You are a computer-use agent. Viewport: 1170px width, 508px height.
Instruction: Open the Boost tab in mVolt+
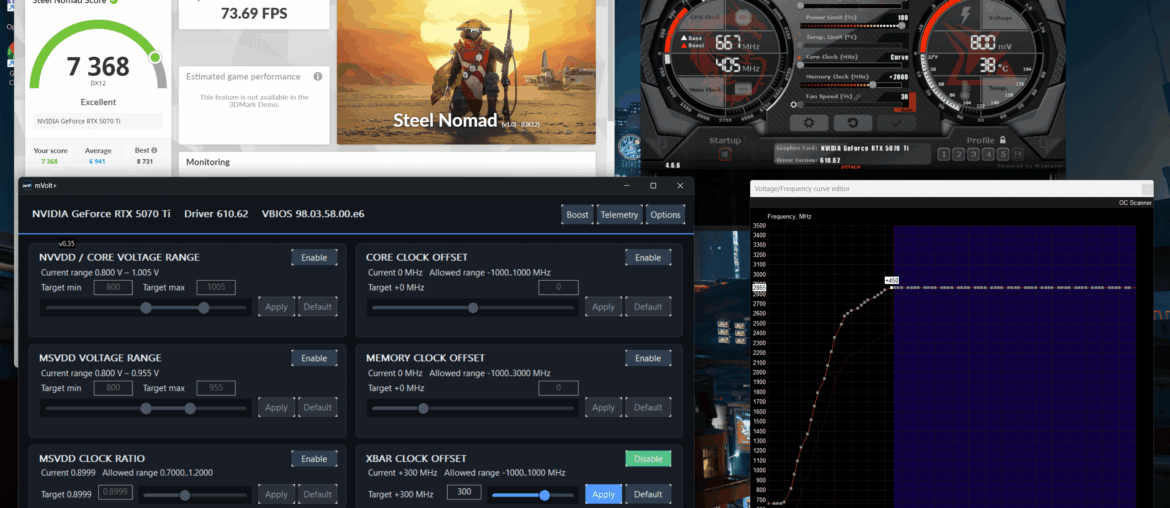point(578,215)
